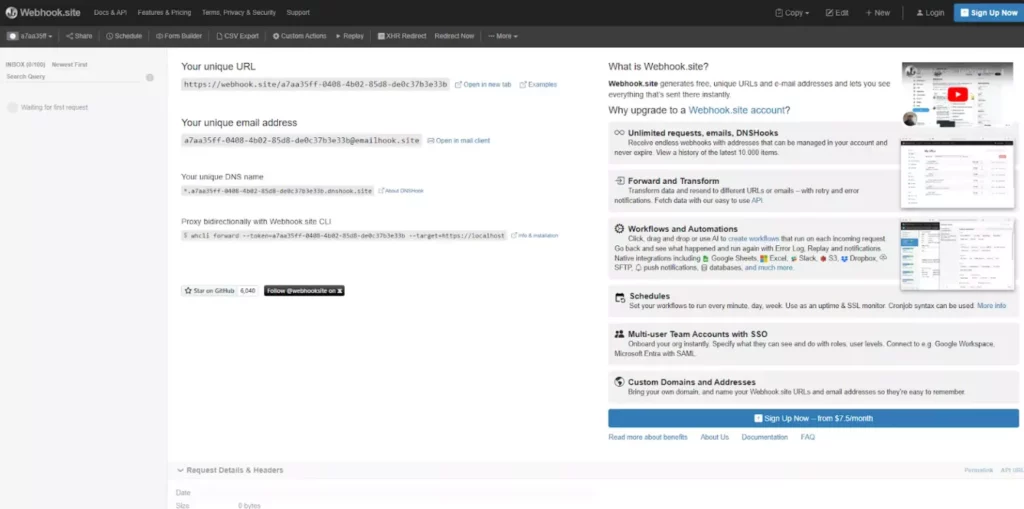The image size is (1024, 509).
Task: Select the unique webhook.site URL text
Action: click(x=315, y=84)
